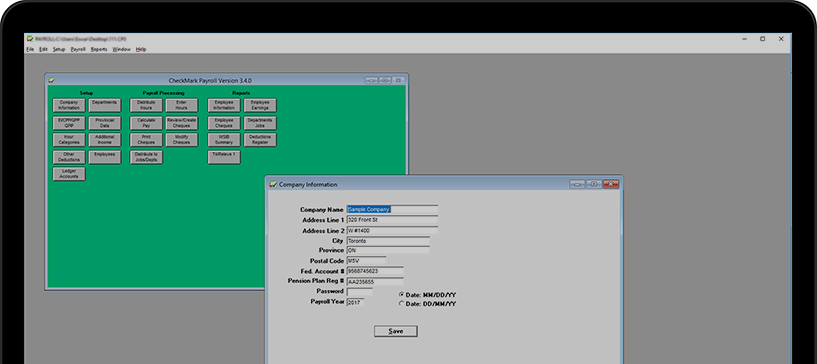The image size is (817, 364).
Task: Click the Province field
Action: click(388, 250)
